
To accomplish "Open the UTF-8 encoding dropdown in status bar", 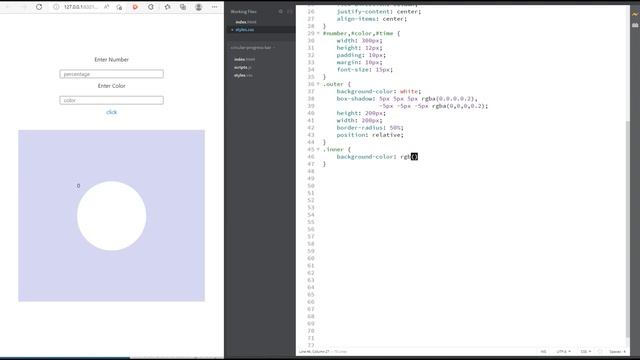I will click(564, 351).
